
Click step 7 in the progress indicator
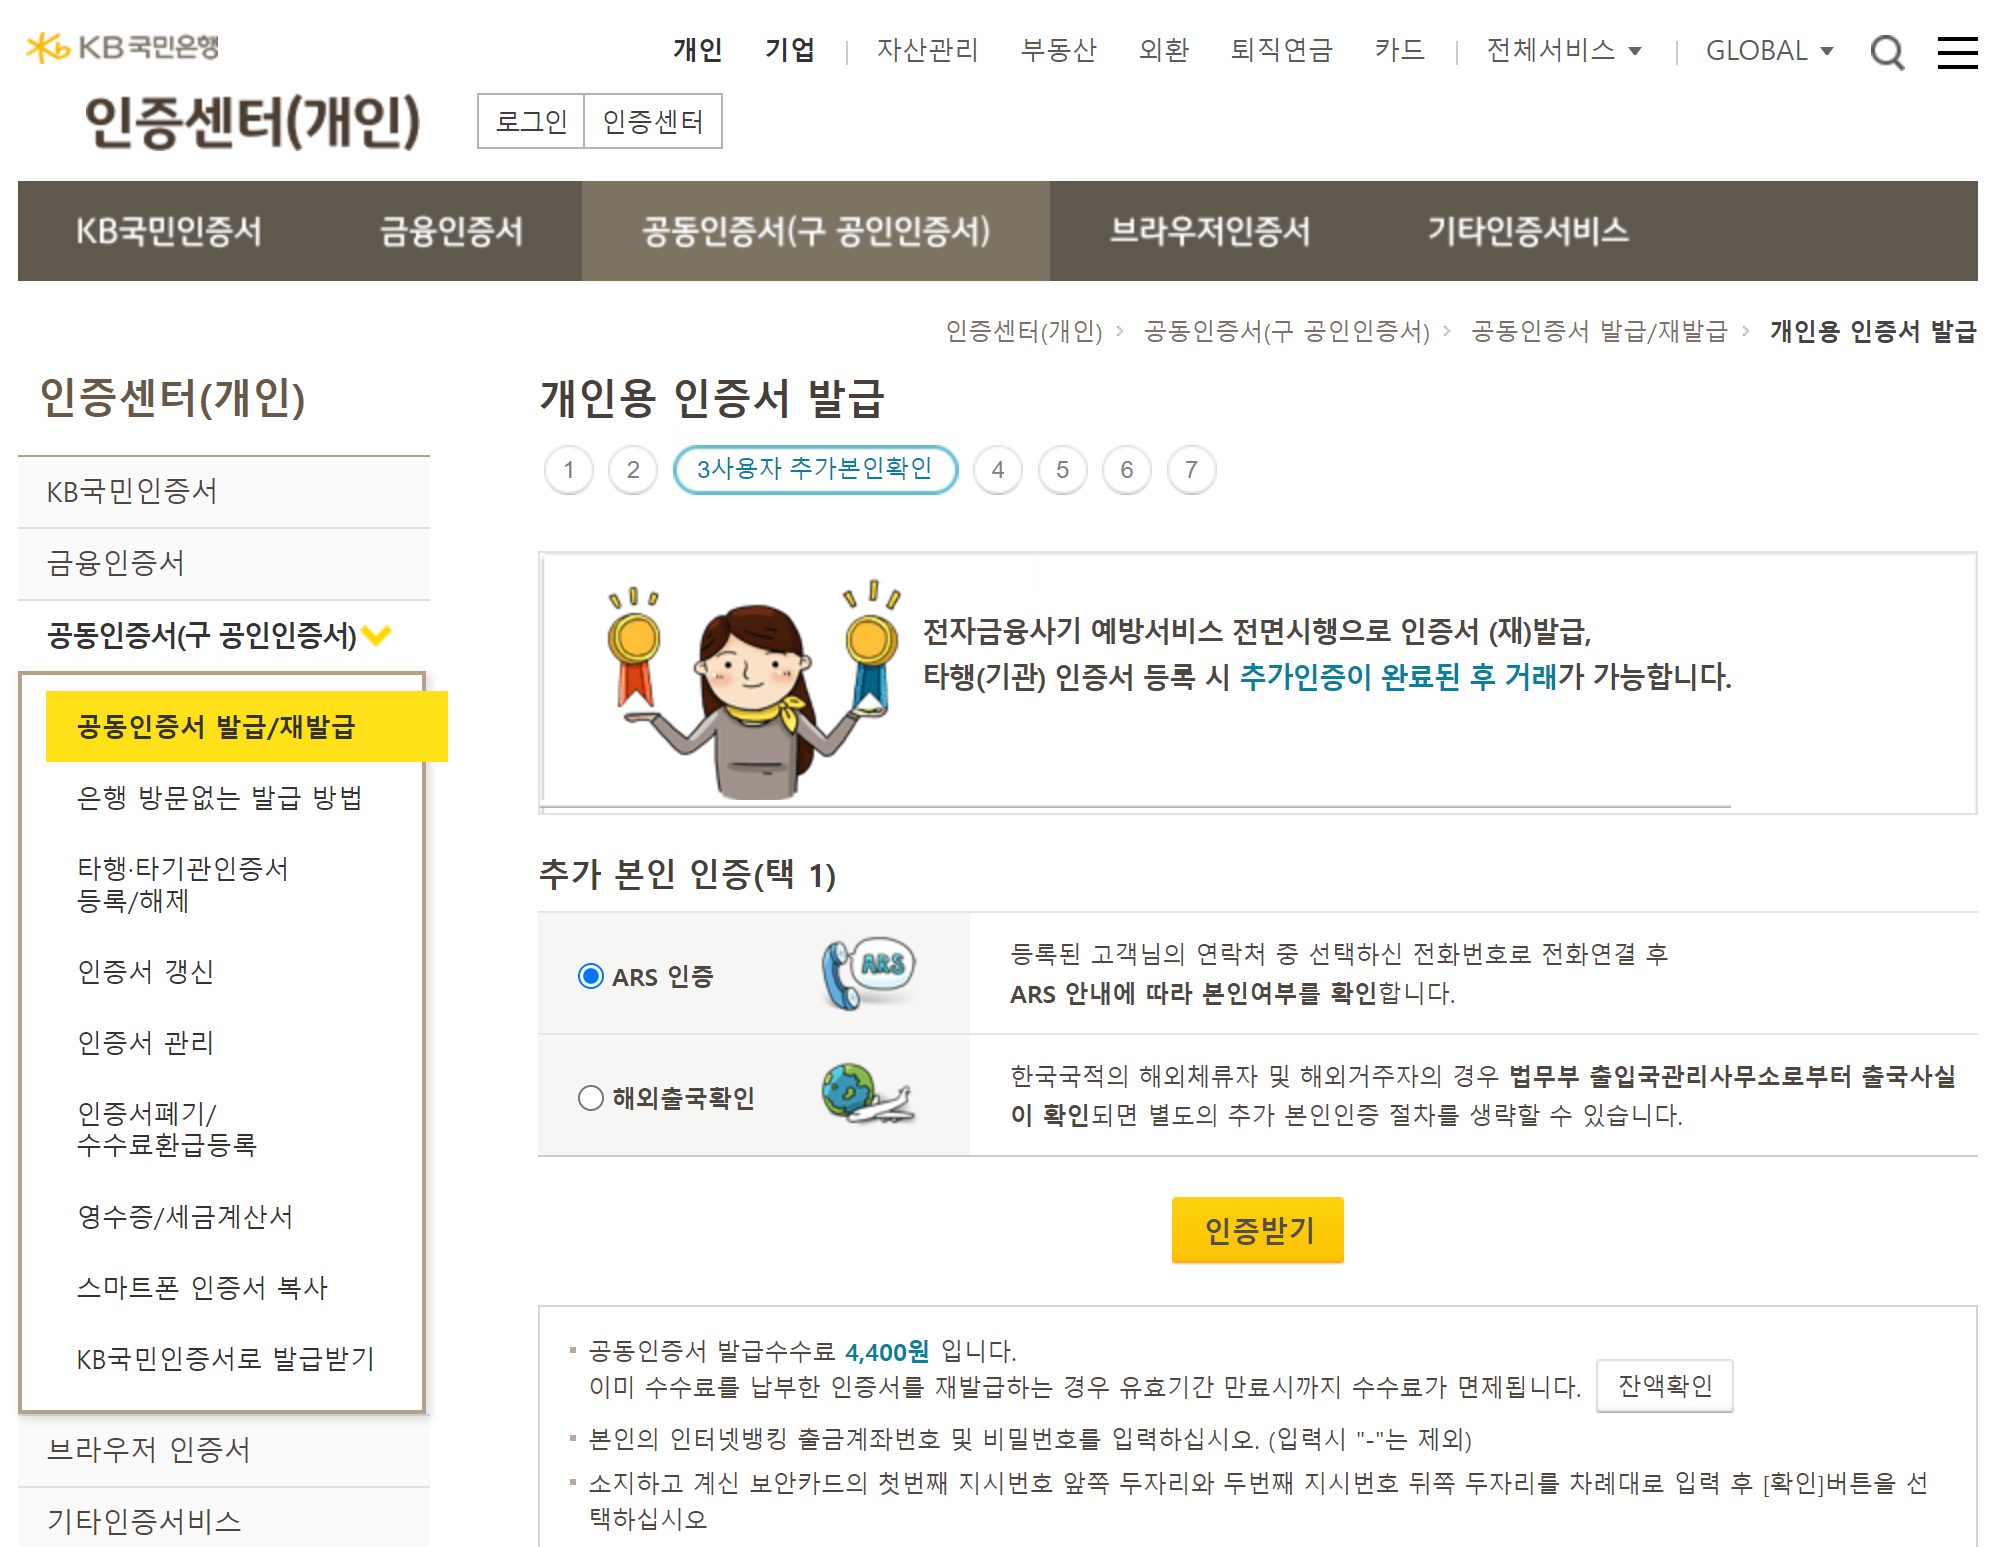(1191, 470)
